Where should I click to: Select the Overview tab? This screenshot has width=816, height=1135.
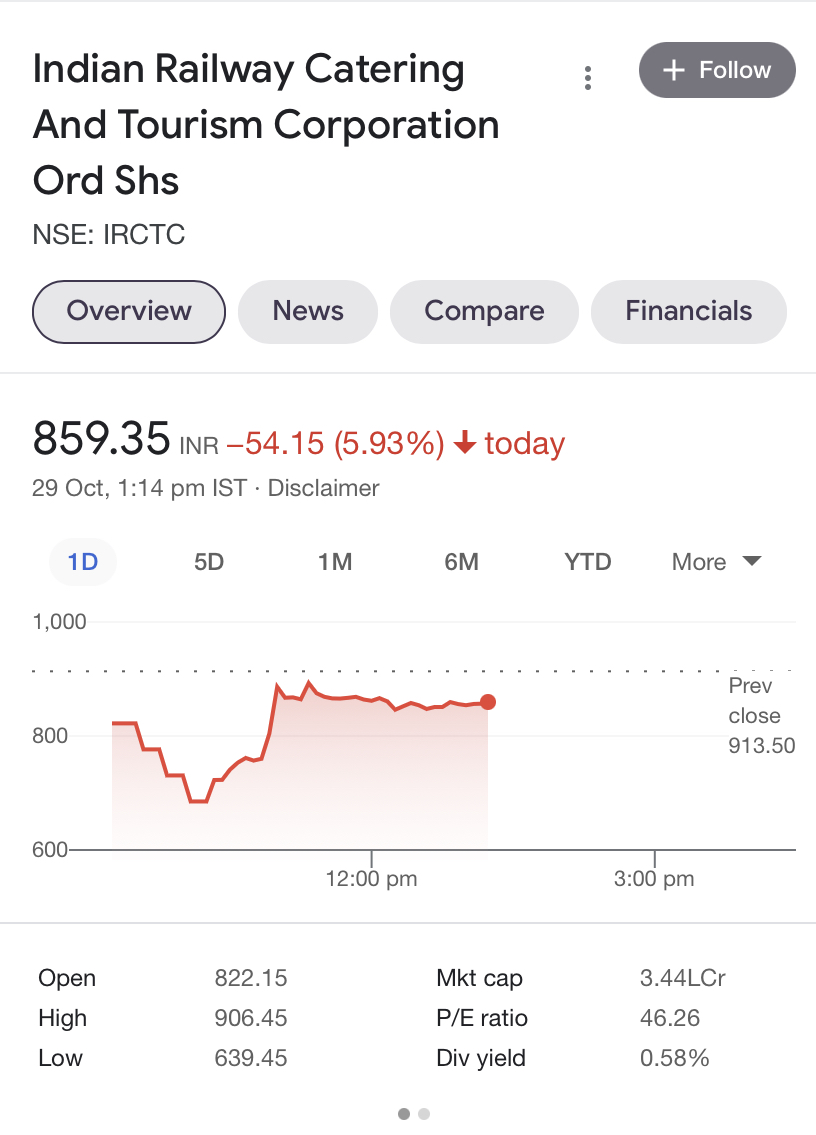(x=129, y=311)
